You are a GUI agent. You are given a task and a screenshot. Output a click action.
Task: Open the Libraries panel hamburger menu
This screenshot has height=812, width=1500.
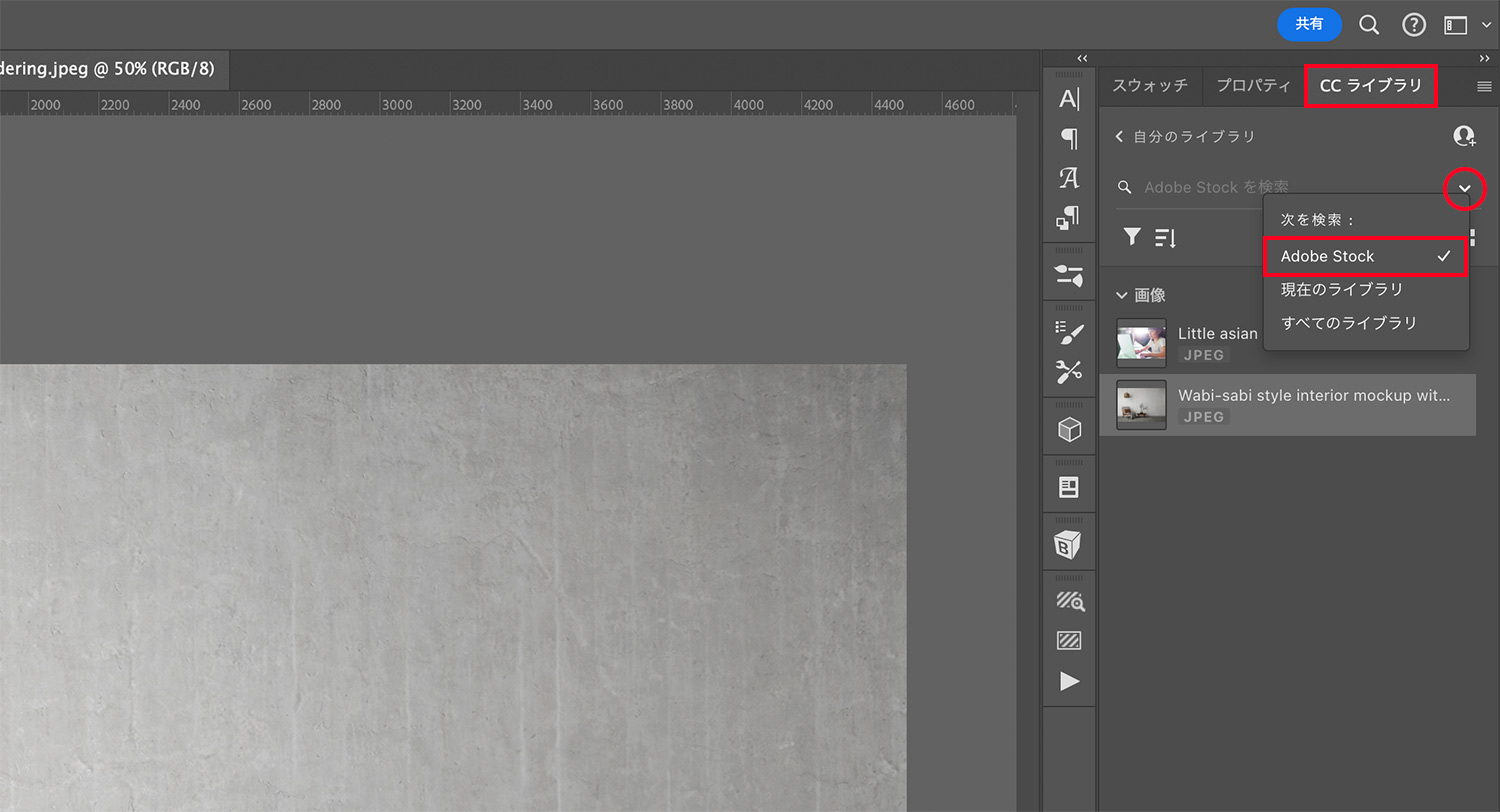(x=1484, y=87)
